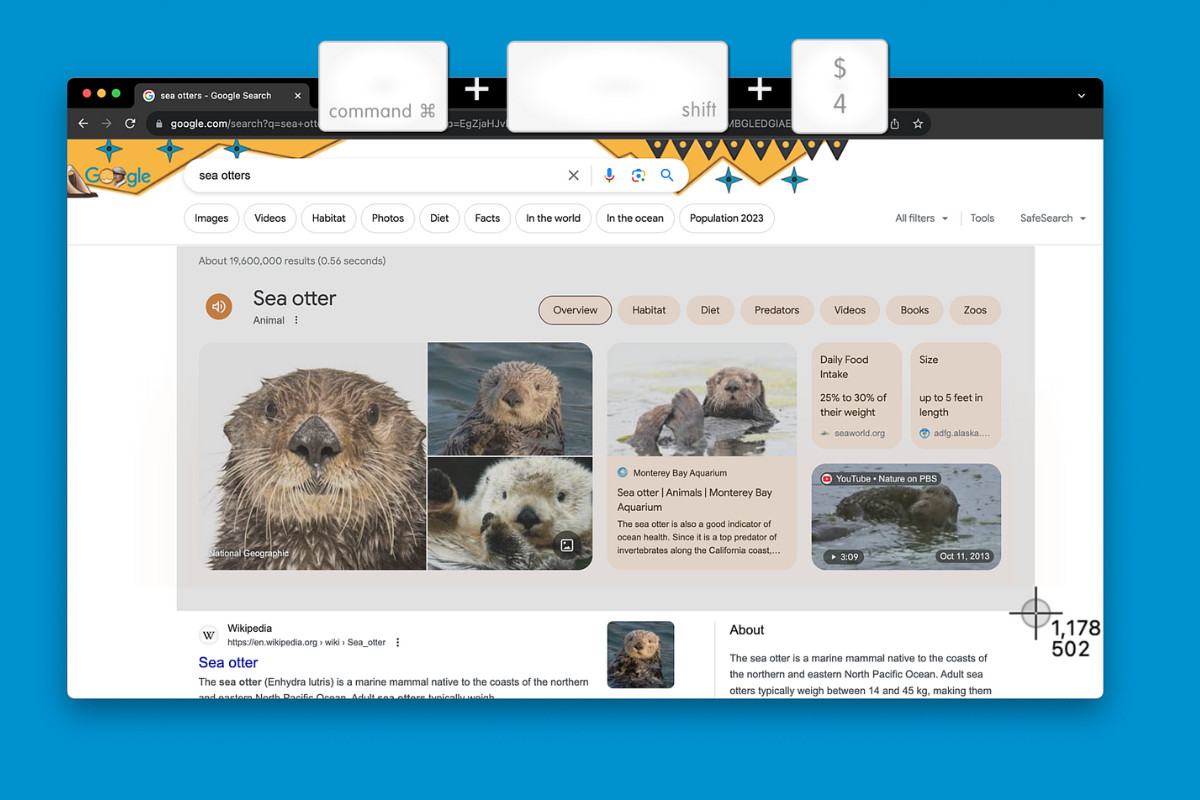Open Google Lens image search icon
The image size is (1200, 800).
tap(638, 175)
